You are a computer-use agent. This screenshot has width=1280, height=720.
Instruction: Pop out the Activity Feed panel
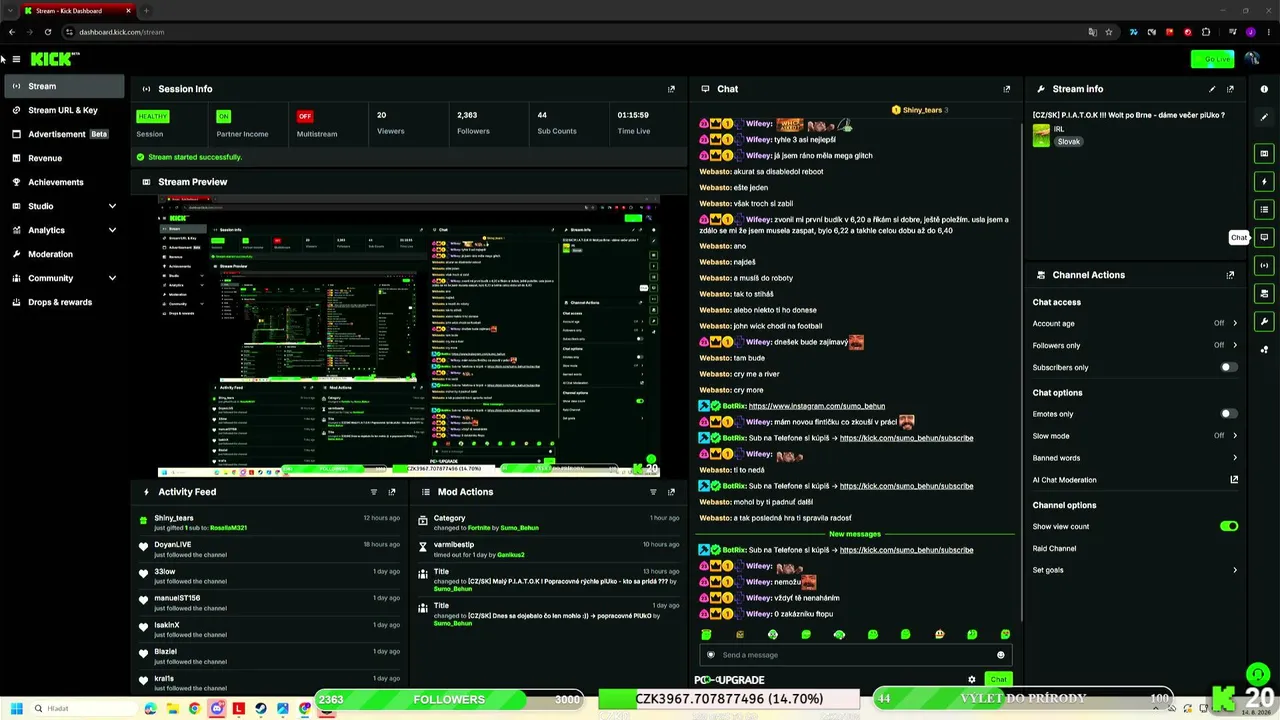click(x=392, y=492)
